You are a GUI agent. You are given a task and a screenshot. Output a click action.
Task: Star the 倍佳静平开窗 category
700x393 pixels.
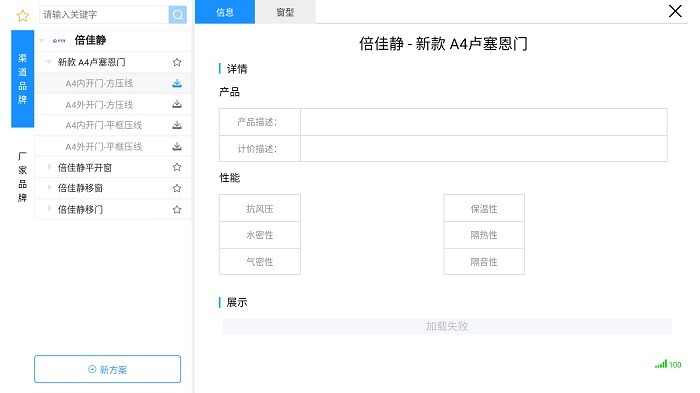[x=177, y=167]
